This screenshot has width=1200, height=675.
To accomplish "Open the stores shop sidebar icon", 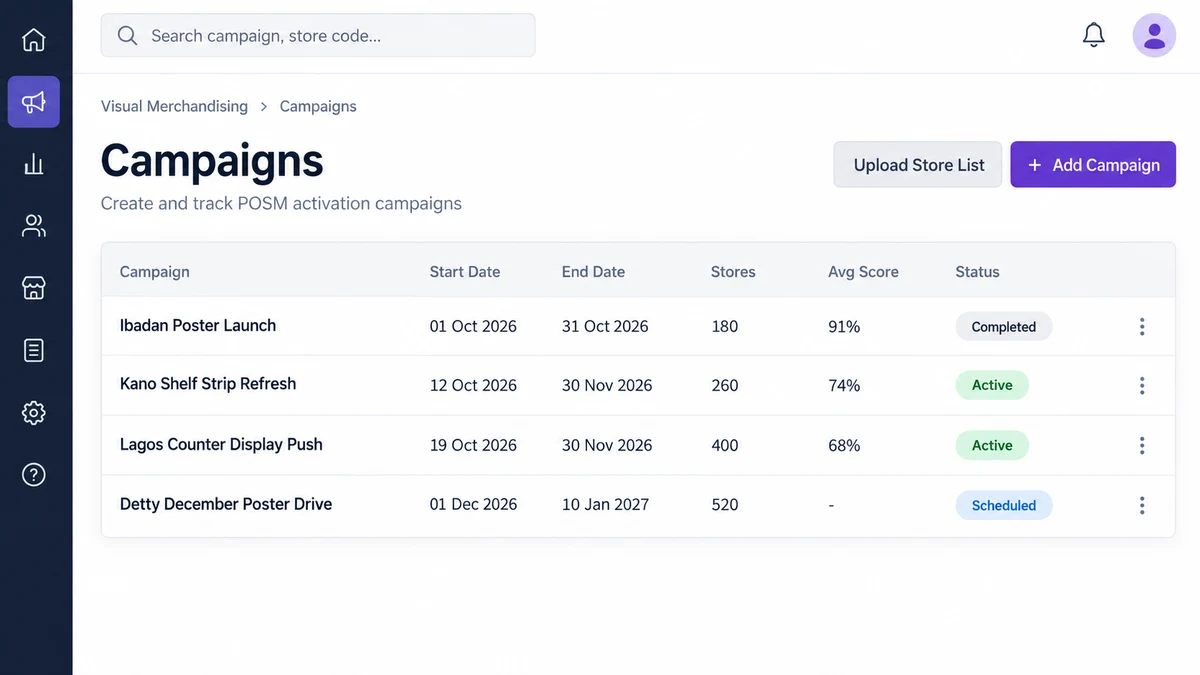I will [x=34, y=288].
